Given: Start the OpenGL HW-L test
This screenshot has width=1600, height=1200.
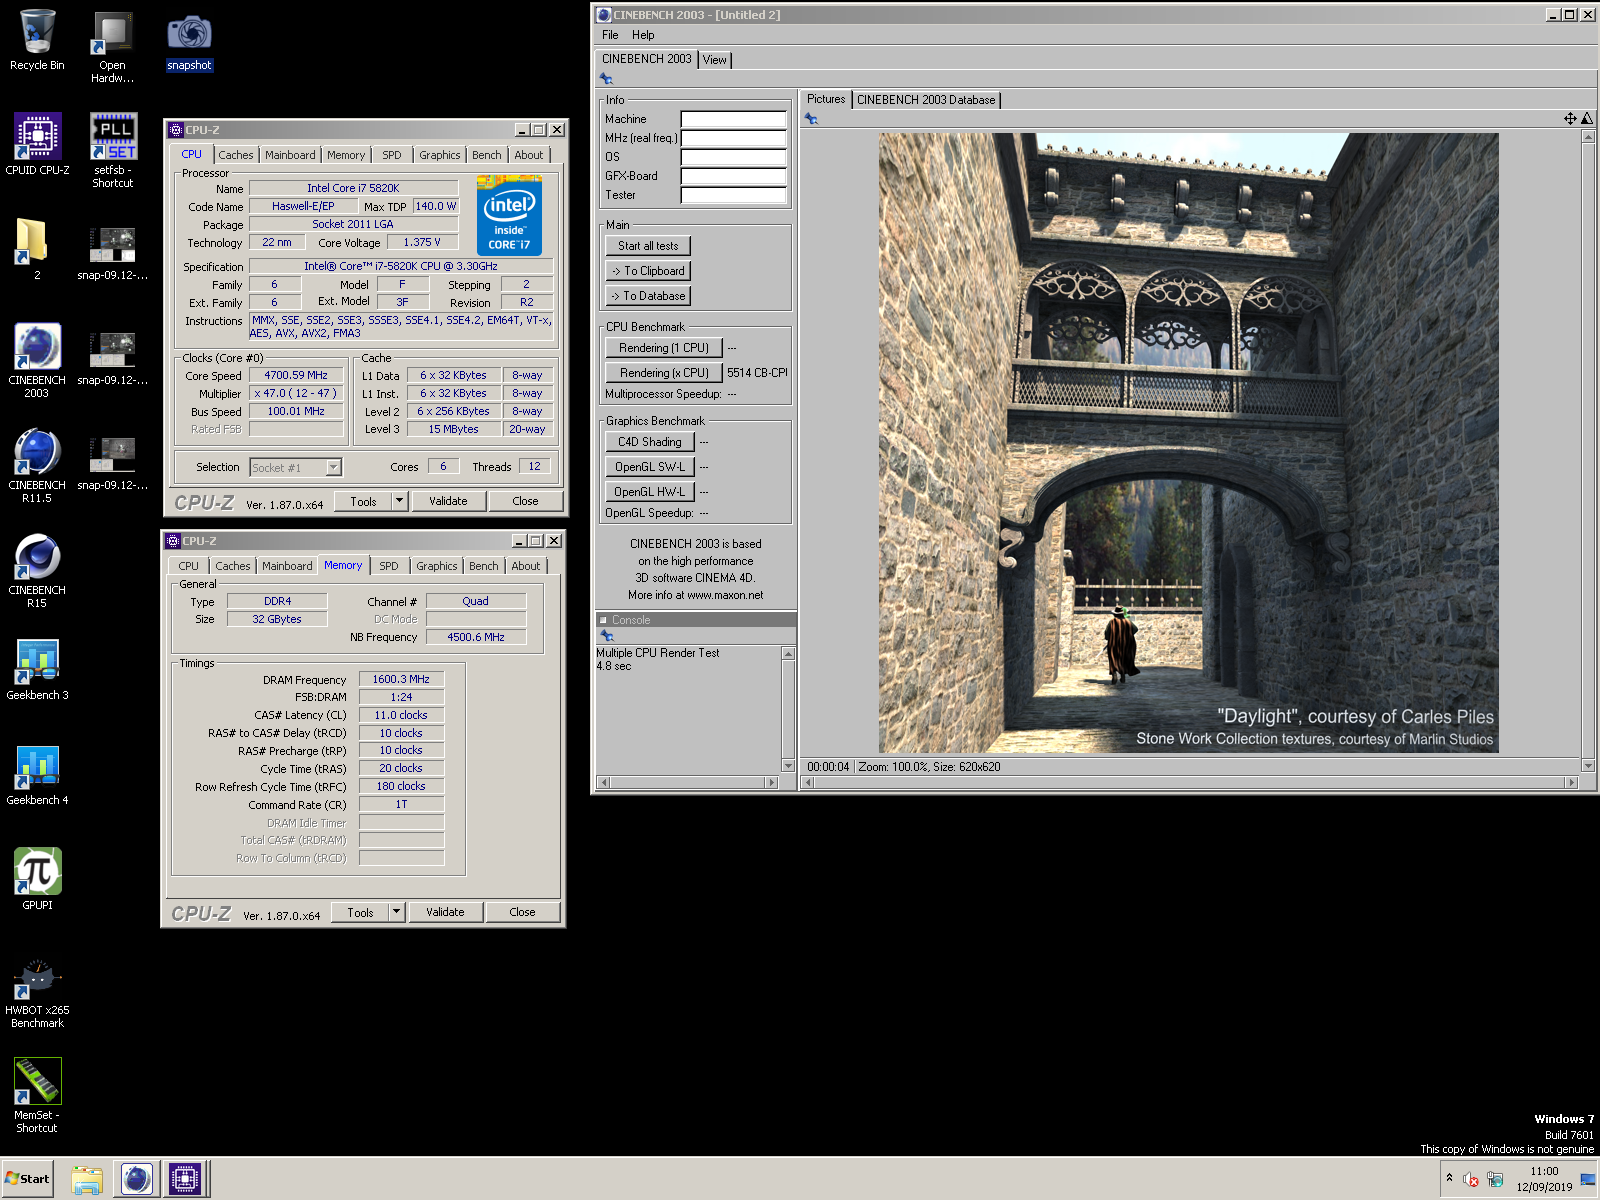Looking at the screenshot, I should click(x=650, y=492).
